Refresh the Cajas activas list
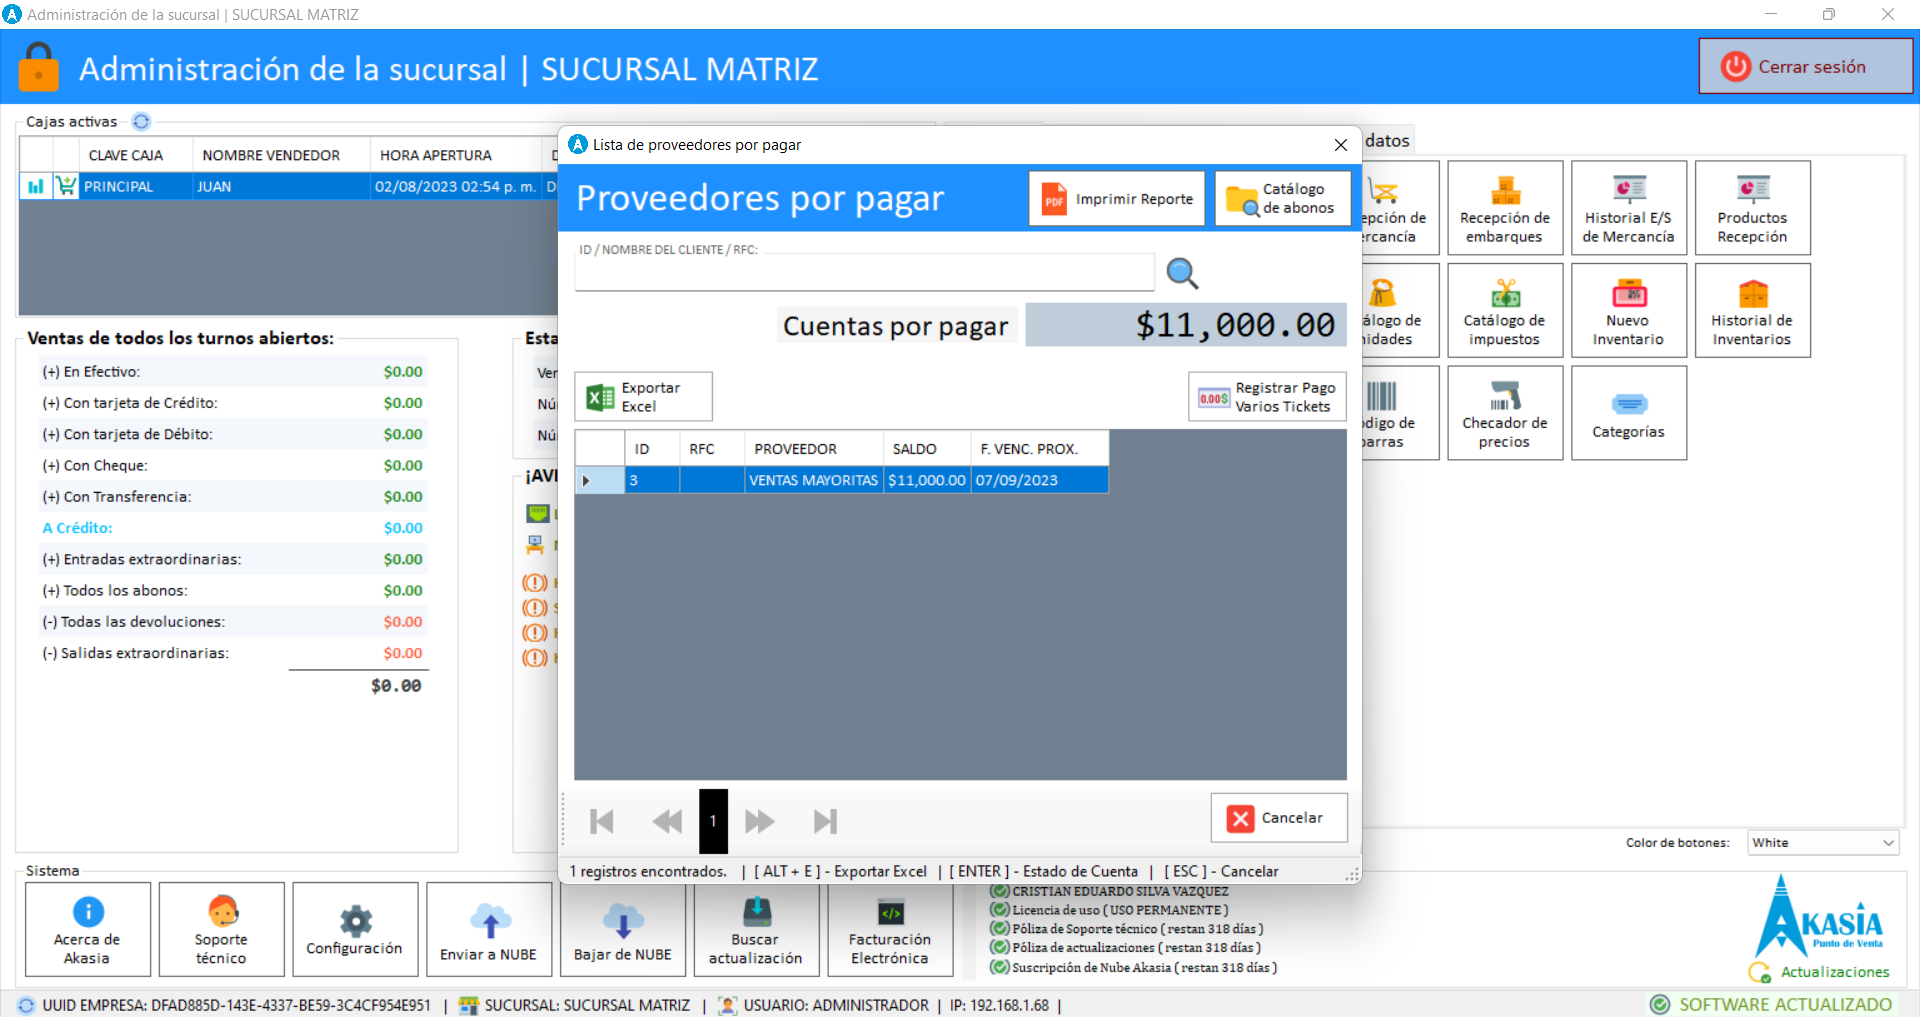The image size is (1920, 1017). (141, 122)
